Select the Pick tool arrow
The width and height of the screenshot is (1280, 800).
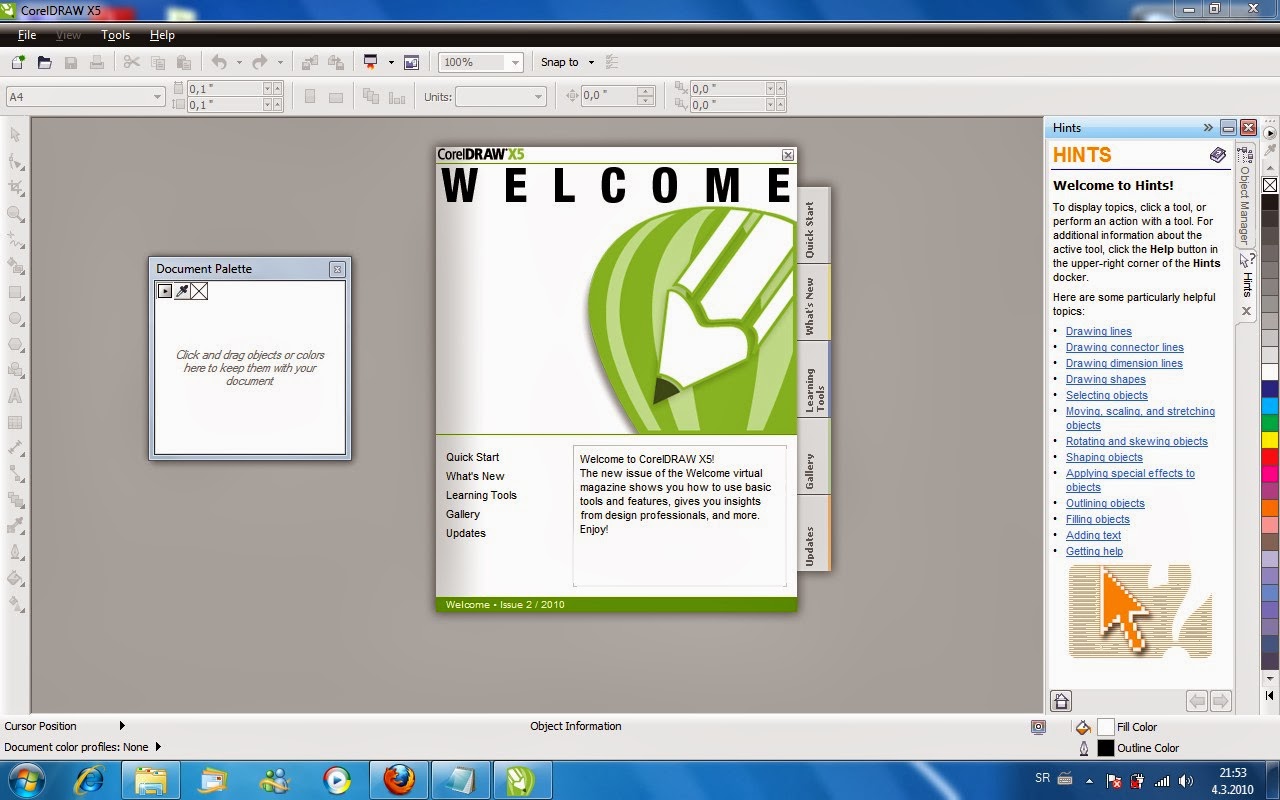coord(15,135)
